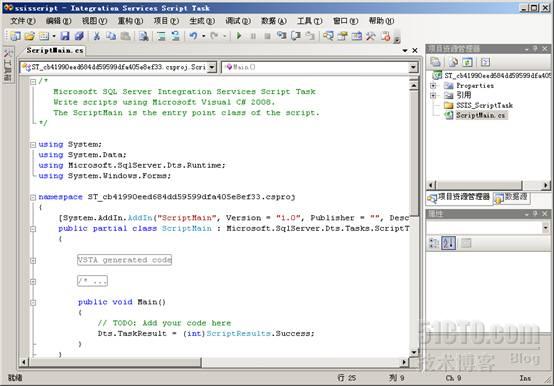The width and height of the screenshot is (554, 386).
Task: Open Solution Explorer via toolbar icon
Action: pyautogui.click(x=328, y=36)
